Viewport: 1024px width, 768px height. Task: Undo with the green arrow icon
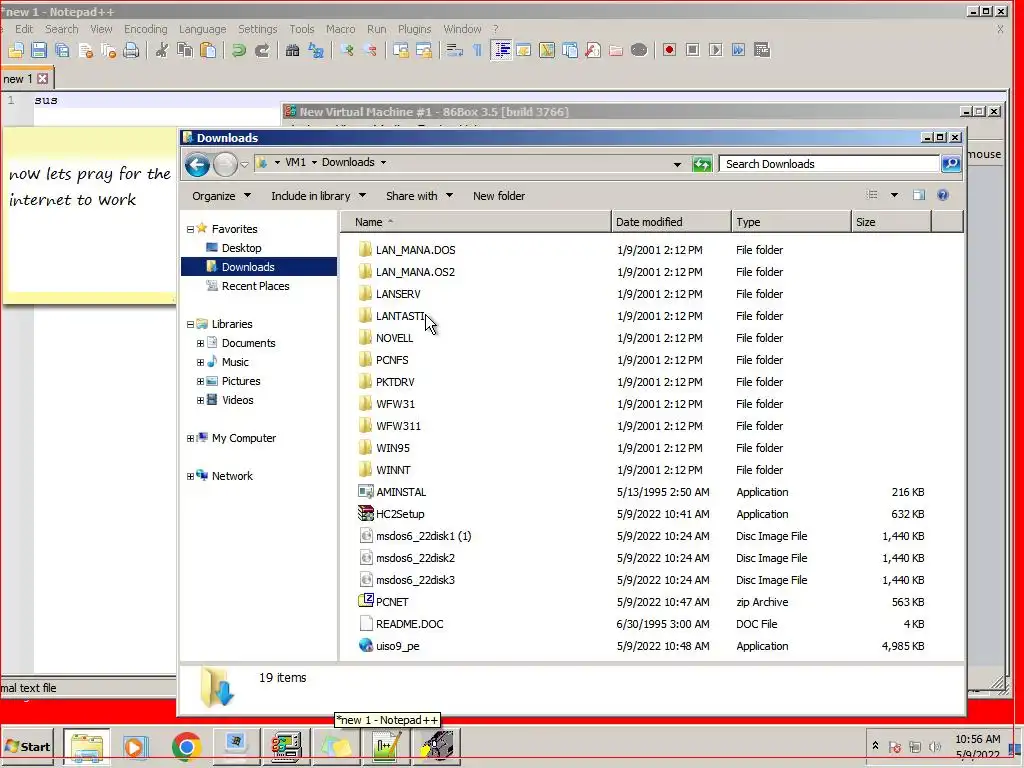click(x=238, y=50)
